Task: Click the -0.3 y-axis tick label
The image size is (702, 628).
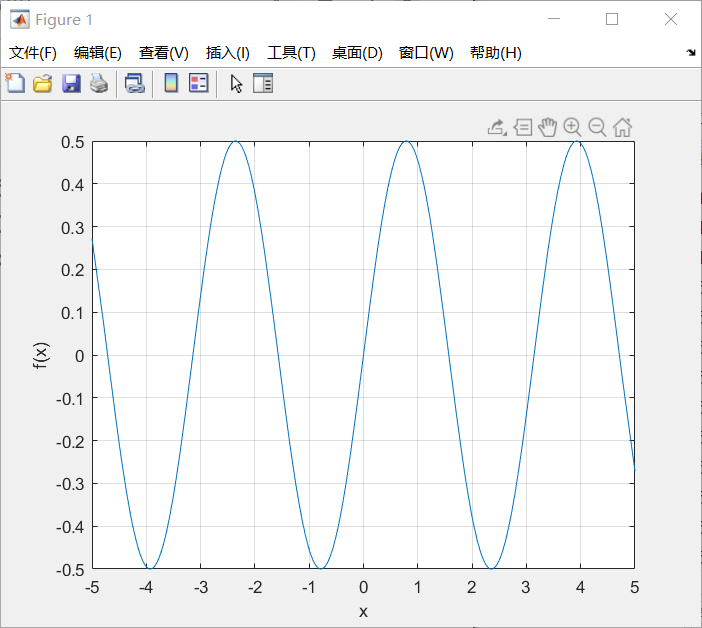Action: [70, 484]
